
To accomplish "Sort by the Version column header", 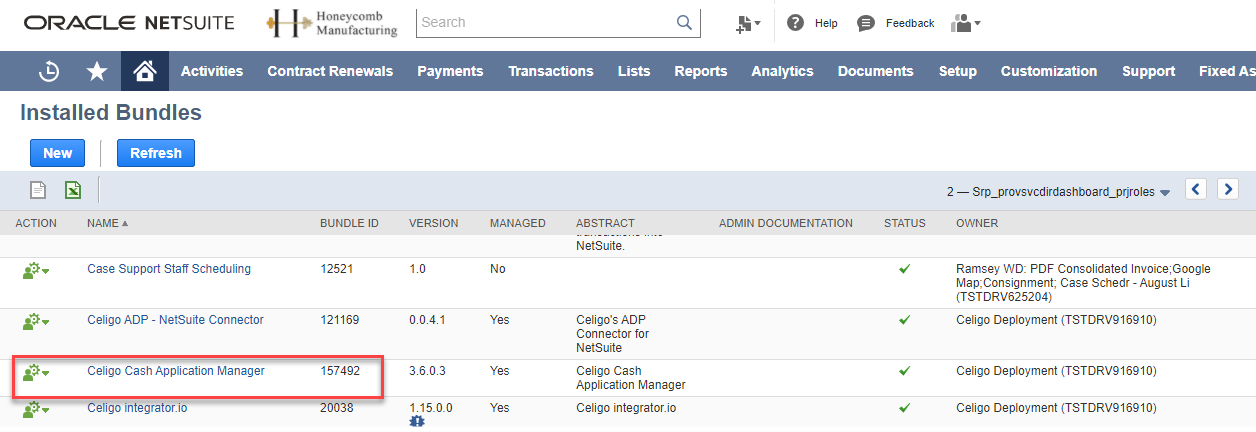I will point(434,223).
